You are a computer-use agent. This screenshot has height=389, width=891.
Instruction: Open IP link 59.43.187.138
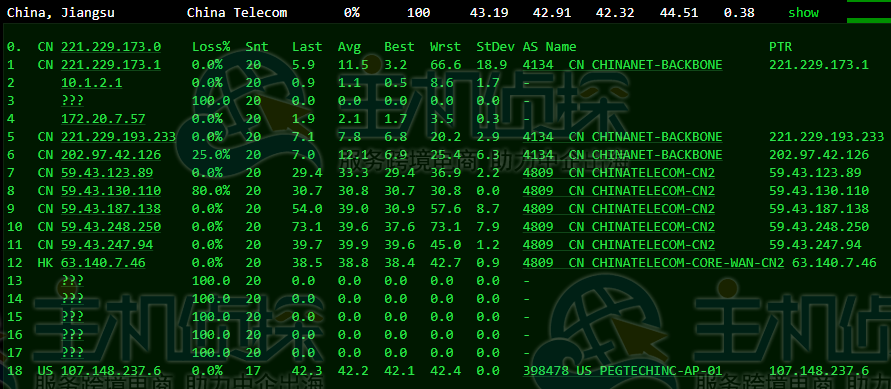pos(111,208)
